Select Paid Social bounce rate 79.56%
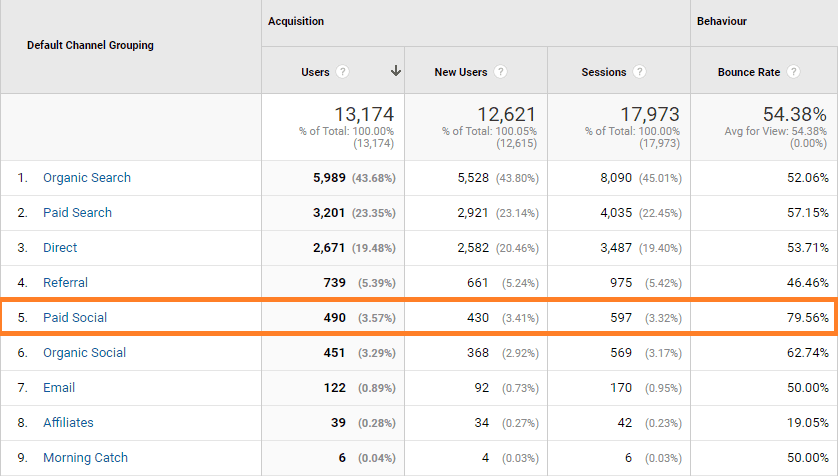The height and width of the screenshot is (476, 838). 808,318
